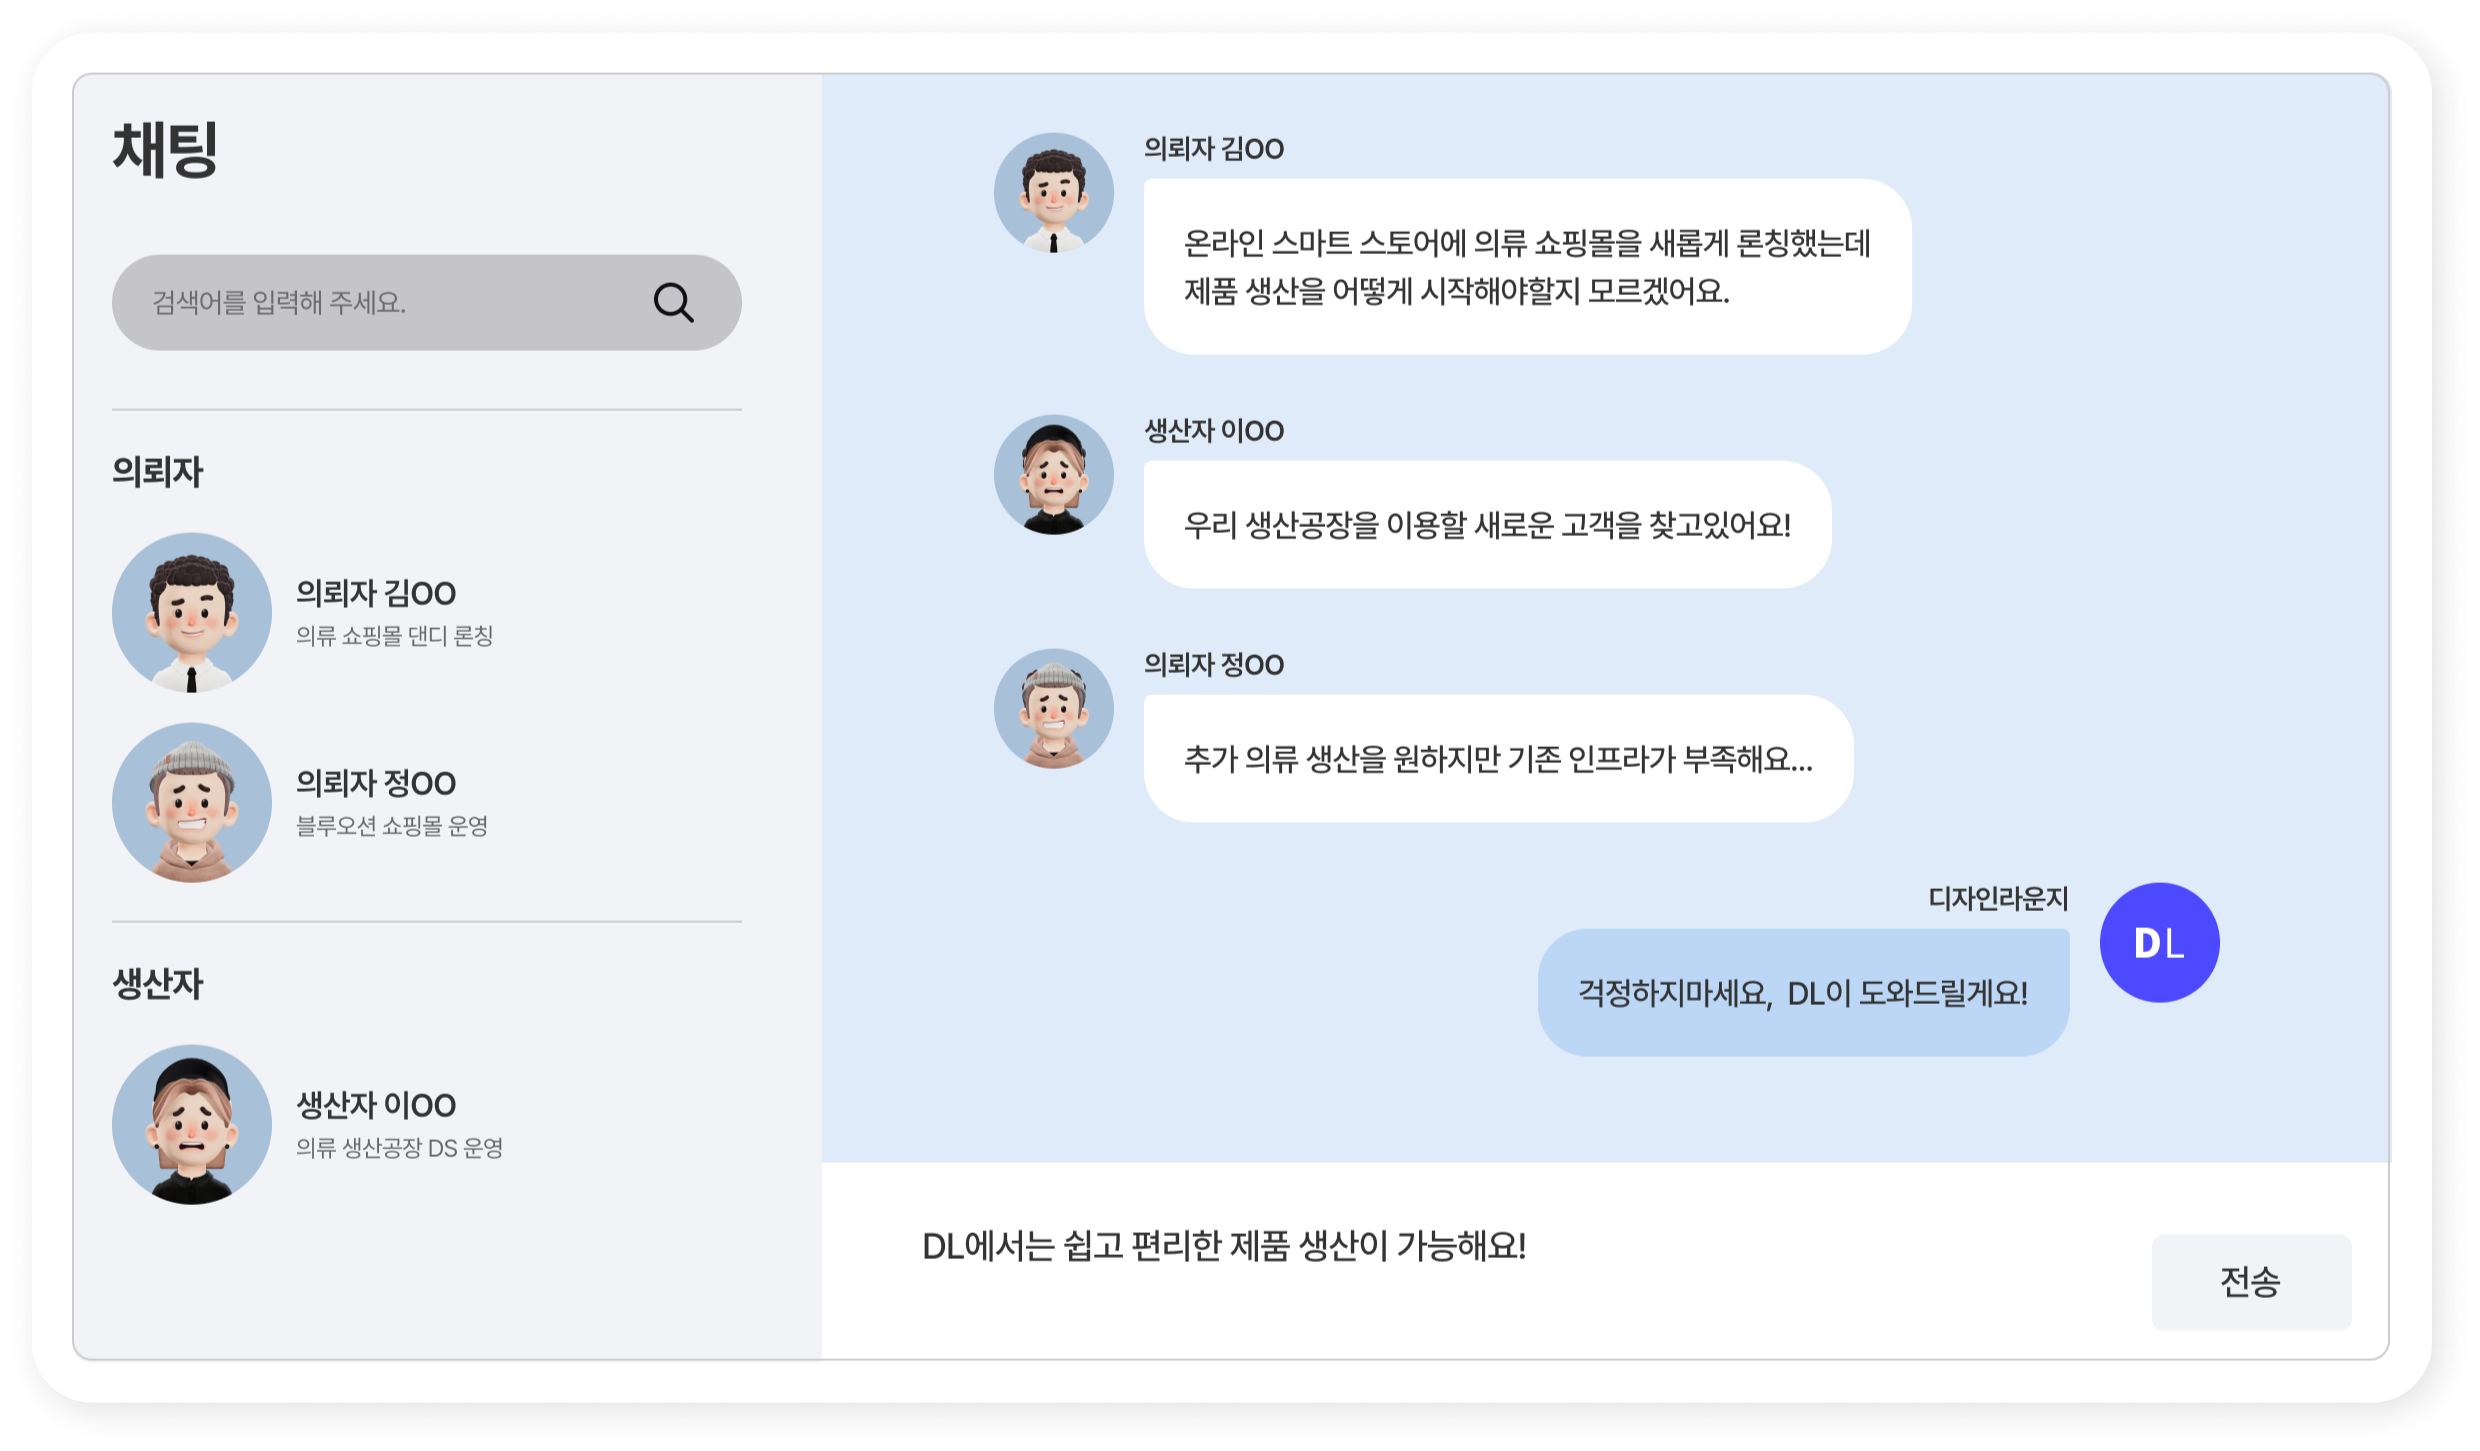Select 의뢰자 김OO contact name in sidebar
2480x1451 pixels.
click(x=376, y=594)
